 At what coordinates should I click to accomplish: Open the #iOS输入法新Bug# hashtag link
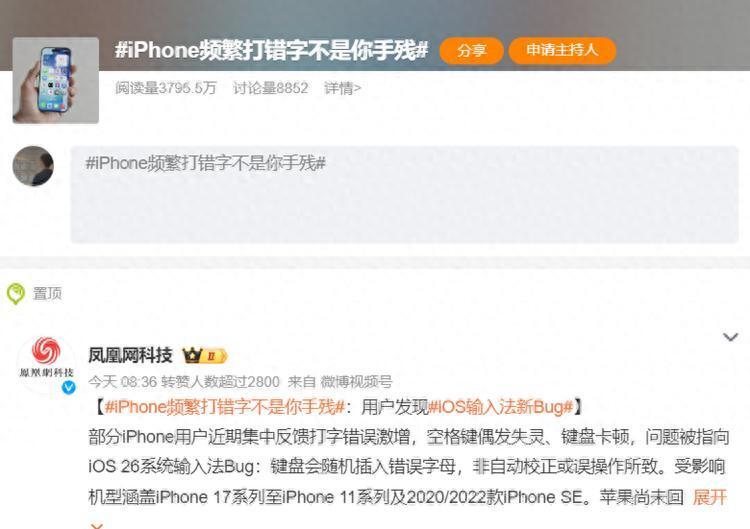click(x=501, y=407)
